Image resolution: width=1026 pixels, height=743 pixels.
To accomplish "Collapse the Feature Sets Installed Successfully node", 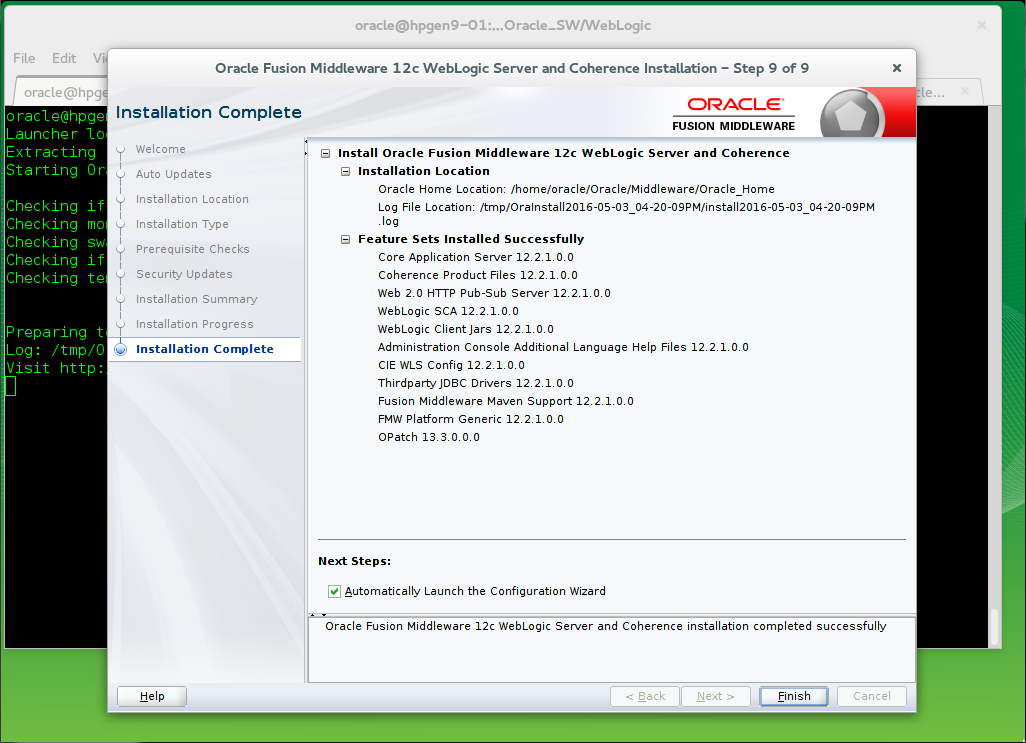I will click(x=345, y=240).
